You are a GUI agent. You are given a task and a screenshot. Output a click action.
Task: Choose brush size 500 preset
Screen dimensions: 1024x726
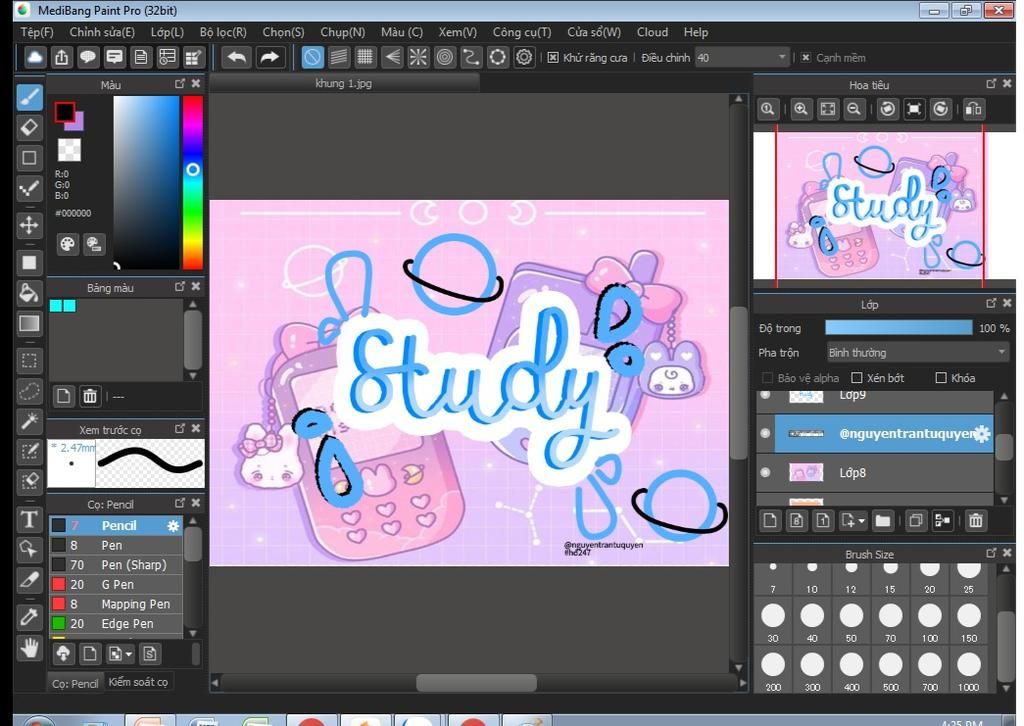click(x=890, y=671)
